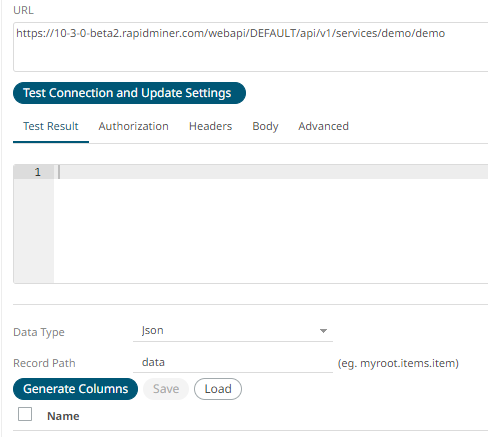The image size is (488, 437).
Task: Click the Generate Columns button
Action: 75,389
